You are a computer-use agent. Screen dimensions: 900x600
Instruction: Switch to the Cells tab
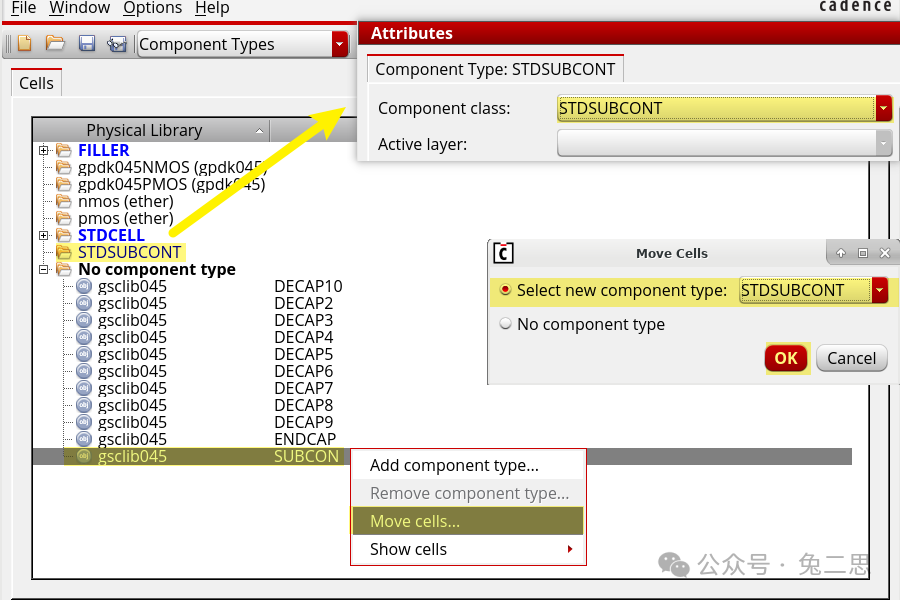tap(35, 83)
